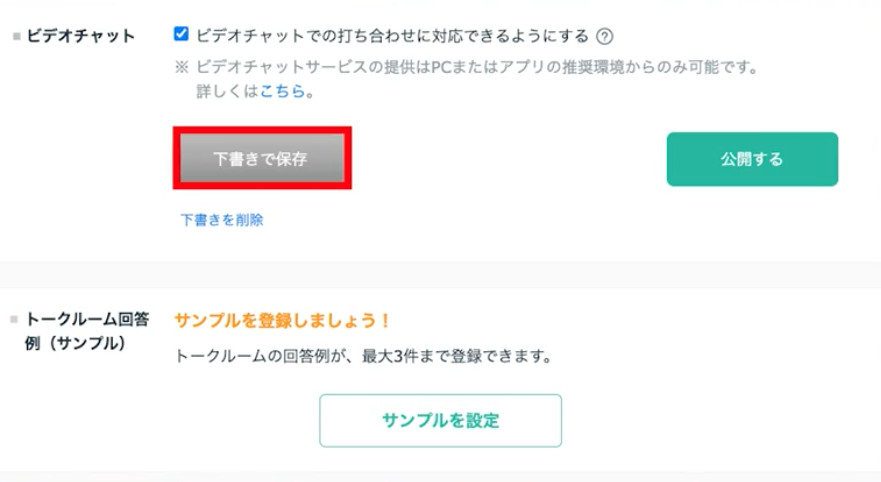Click the bullet marker beside ビデオチャット
The height and width of the screenshot is (482, 881).
13,37
